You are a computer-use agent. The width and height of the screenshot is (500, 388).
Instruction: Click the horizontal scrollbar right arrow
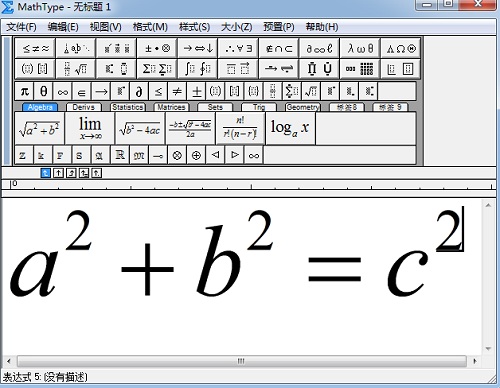[x=475, y=361]
